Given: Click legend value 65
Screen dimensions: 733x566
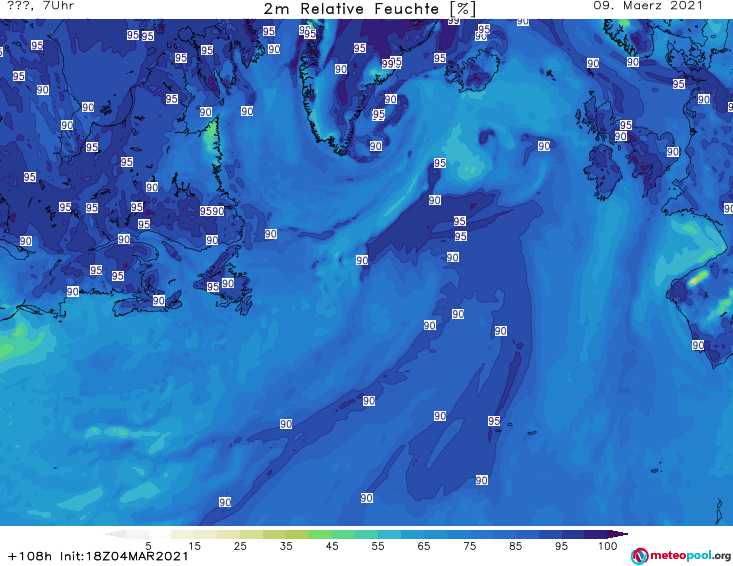Looking at the screenshot, I should 424,546.
